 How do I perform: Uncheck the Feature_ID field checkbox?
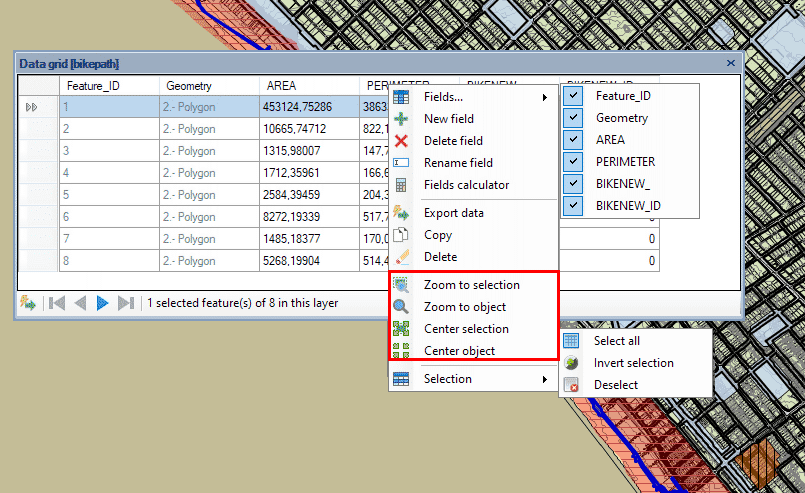click(x=574, y=96)
